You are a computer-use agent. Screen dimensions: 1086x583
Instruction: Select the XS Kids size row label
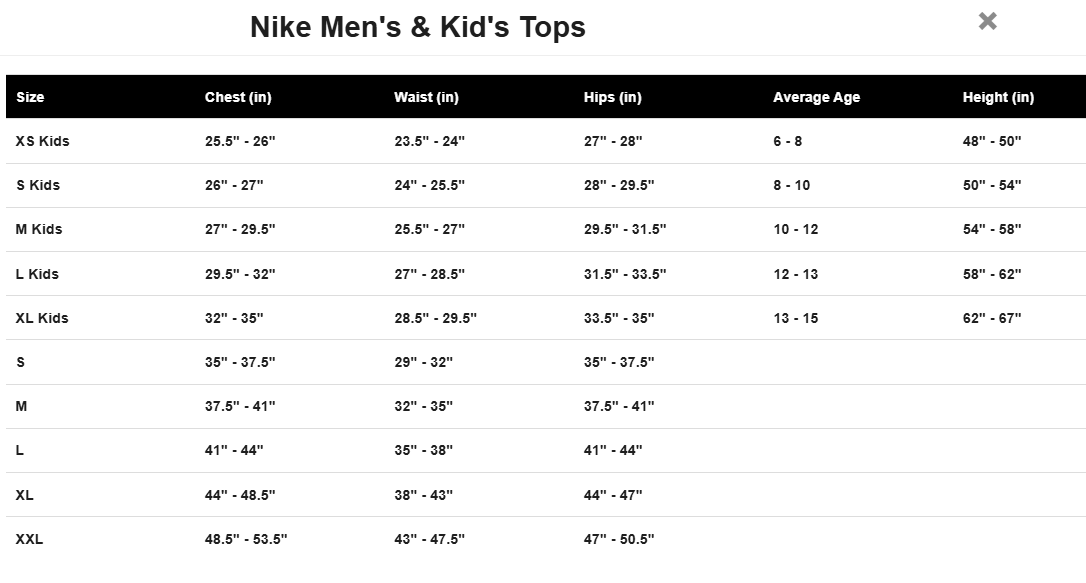[x=43, y=141]
